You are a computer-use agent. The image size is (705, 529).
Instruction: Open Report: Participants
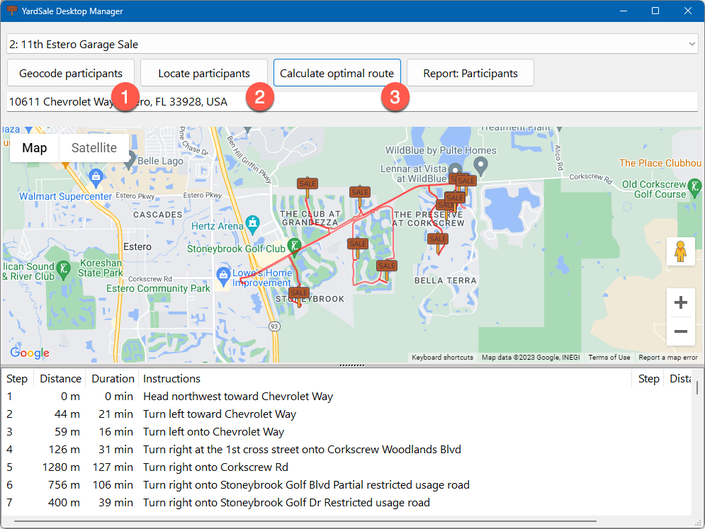tap(470, 73)
